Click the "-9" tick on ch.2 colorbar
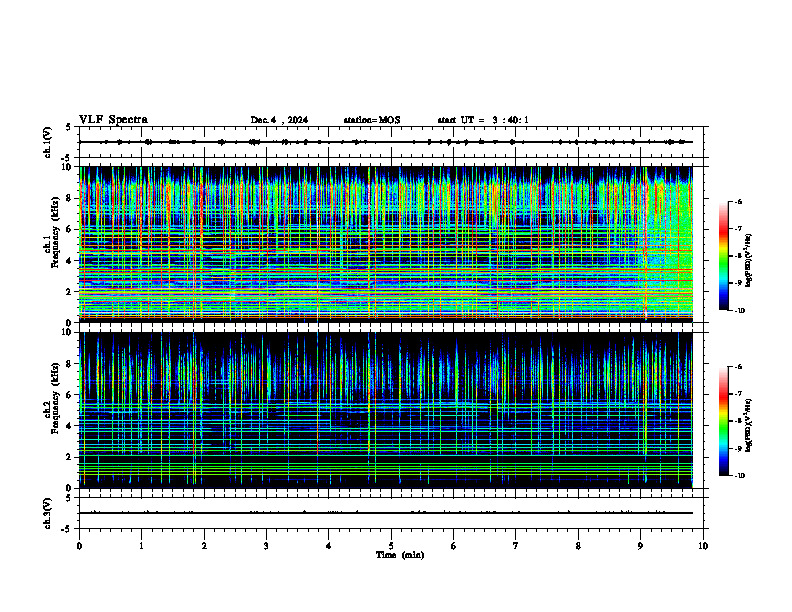 click(738, 448)
